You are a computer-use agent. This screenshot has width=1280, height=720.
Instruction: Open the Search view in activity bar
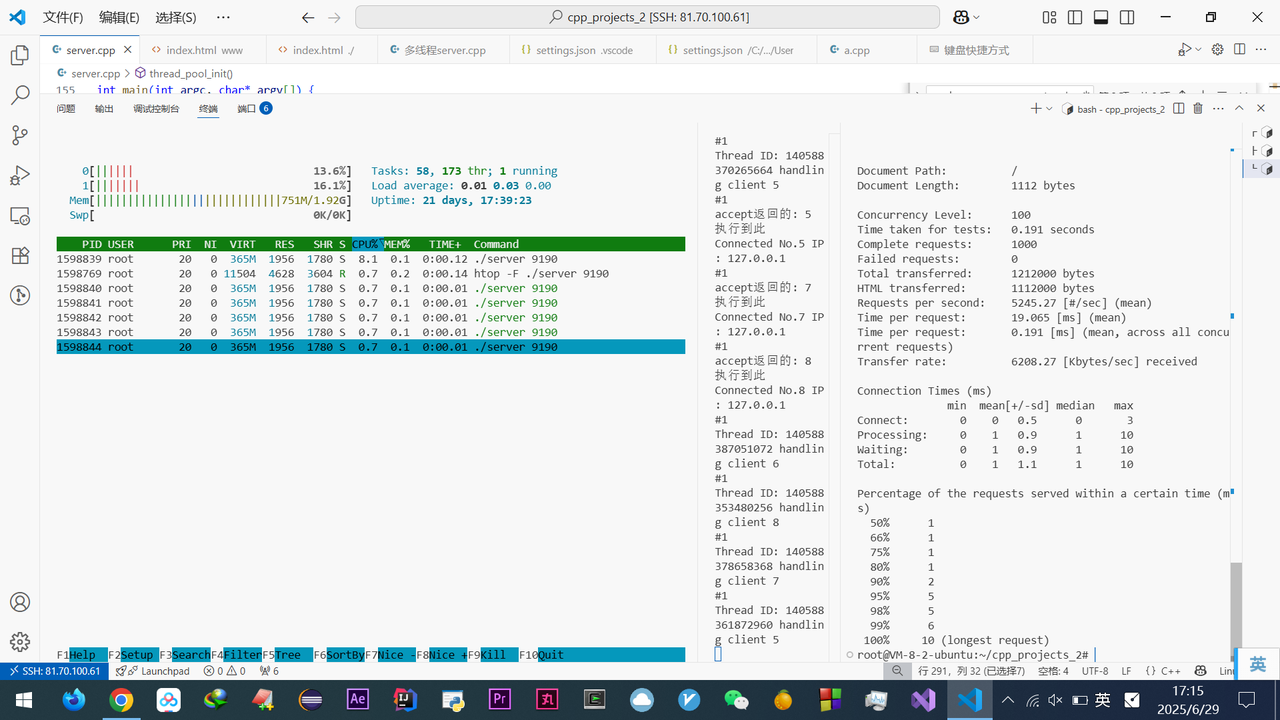tap(19, 95)
